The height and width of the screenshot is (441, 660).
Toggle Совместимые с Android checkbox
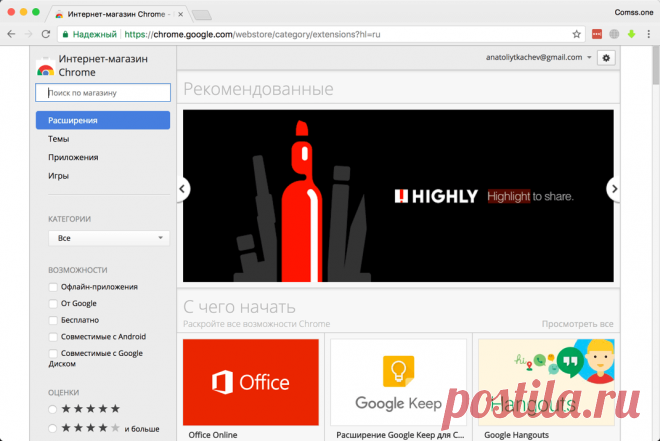(x=53, y=337)
